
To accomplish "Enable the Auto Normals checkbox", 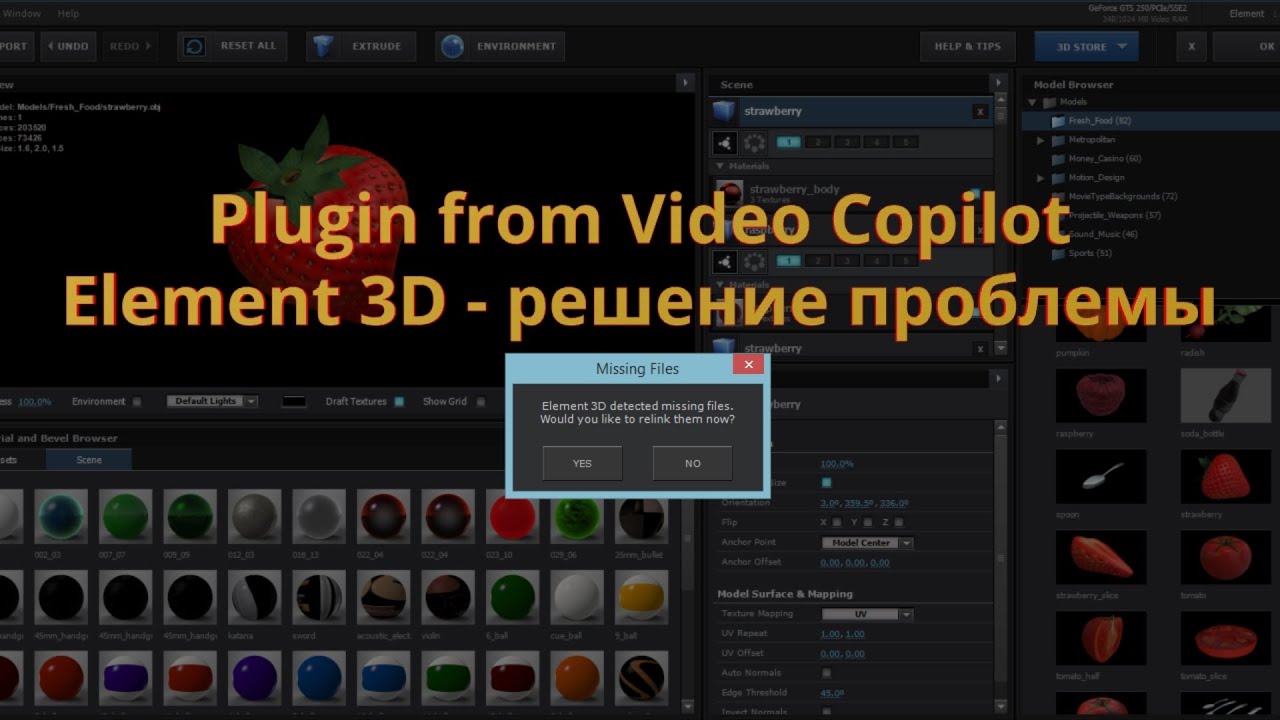I will [x=826, y=673].
